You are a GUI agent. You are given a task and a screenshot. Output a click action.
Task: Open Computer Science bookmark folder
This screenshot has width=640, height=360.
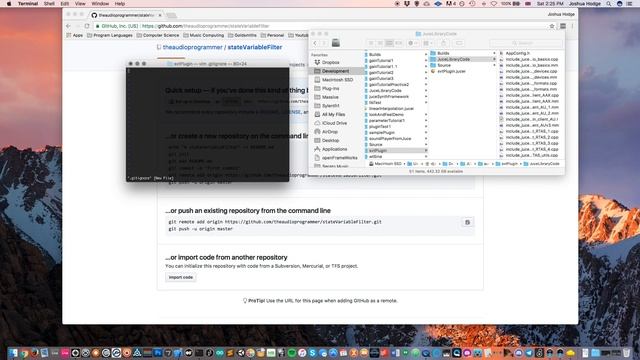tap(158, 35)
